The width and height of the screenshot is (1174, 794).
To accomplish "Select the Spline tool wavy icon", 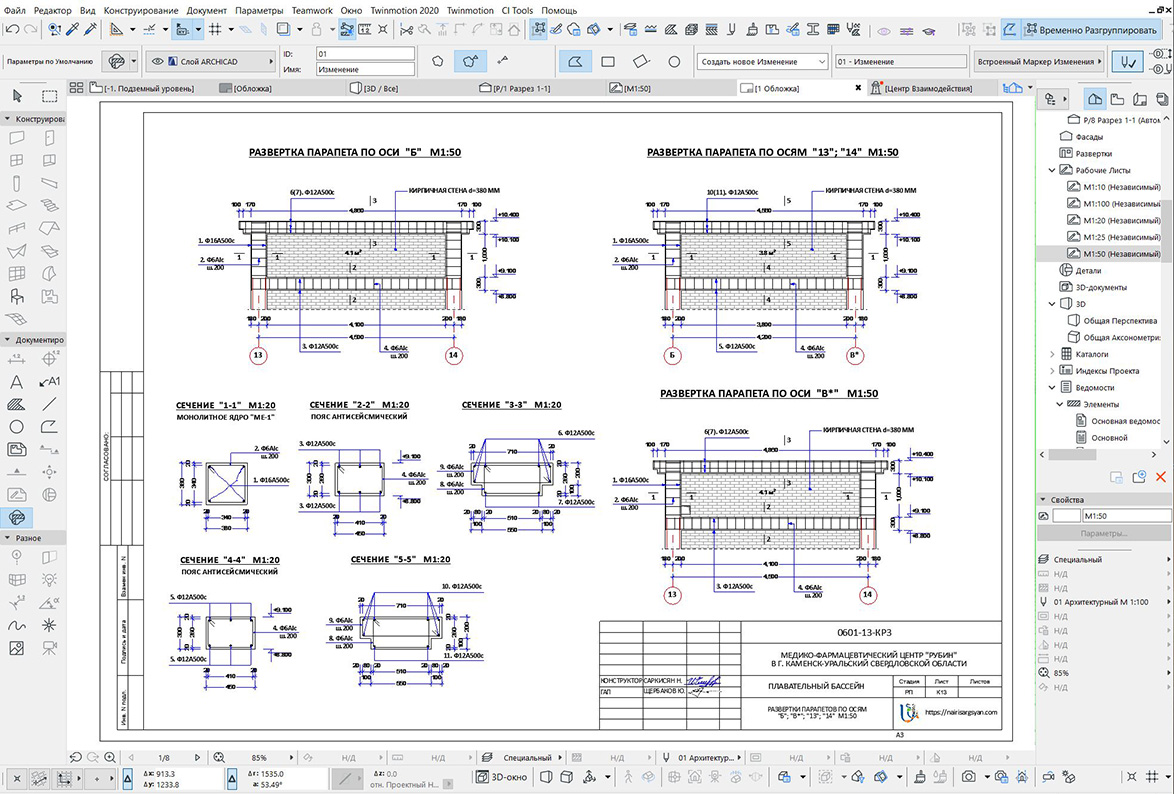I will (x=16, y=625).
